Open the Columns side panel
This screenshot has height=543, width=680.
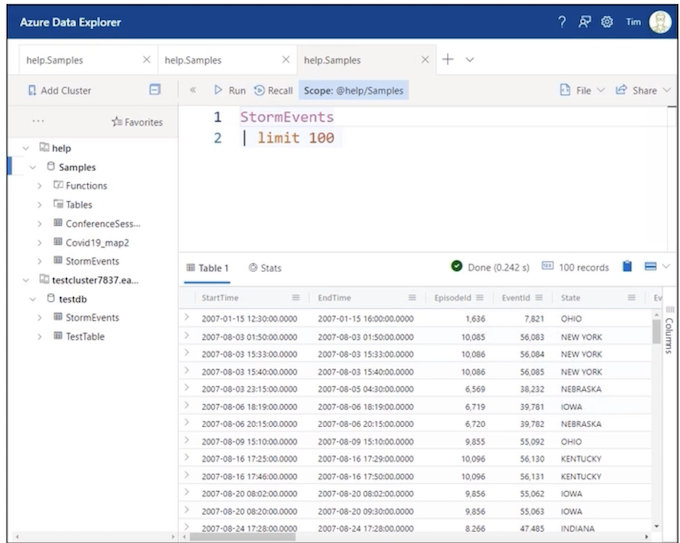[670, 330]
